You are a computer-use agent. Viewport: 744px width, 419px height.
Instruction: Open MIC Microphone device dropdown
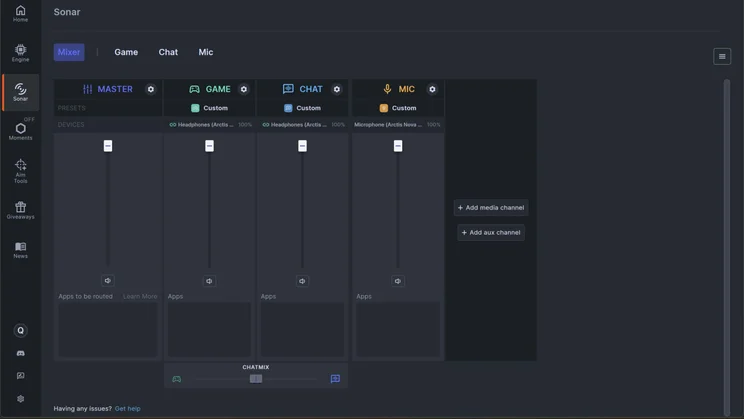[398, 125]
